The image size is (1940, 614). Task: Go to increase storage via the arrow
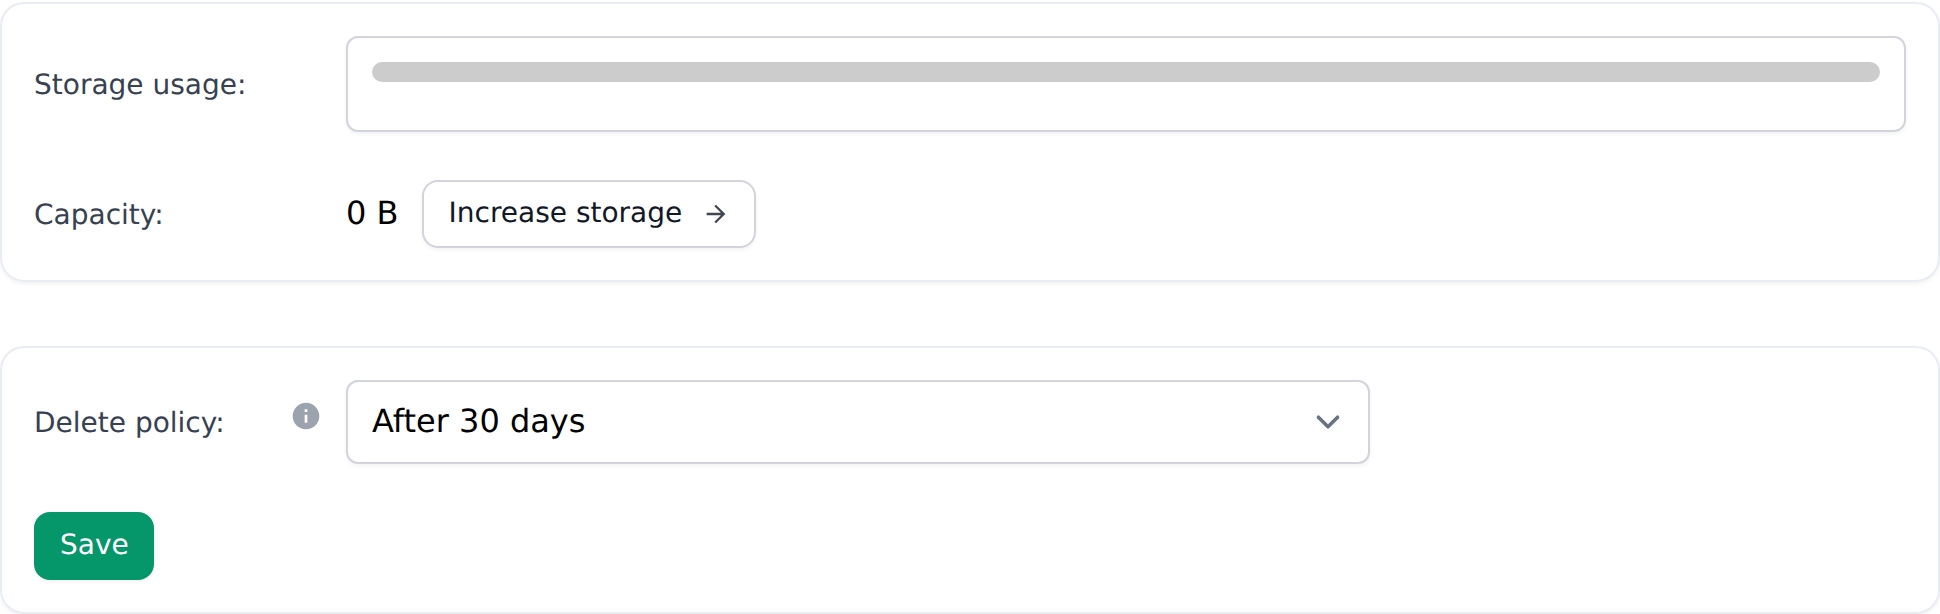coord(715,214)
